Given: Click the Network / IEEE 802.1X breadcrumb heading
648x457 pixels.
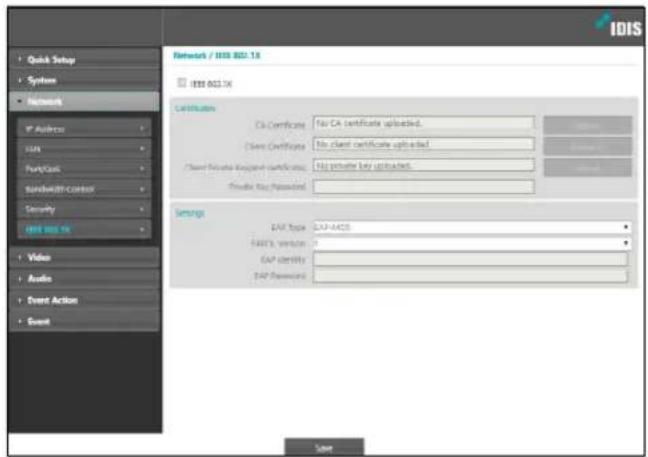Looking at the screenshot, I should click(x=217, y=55).
